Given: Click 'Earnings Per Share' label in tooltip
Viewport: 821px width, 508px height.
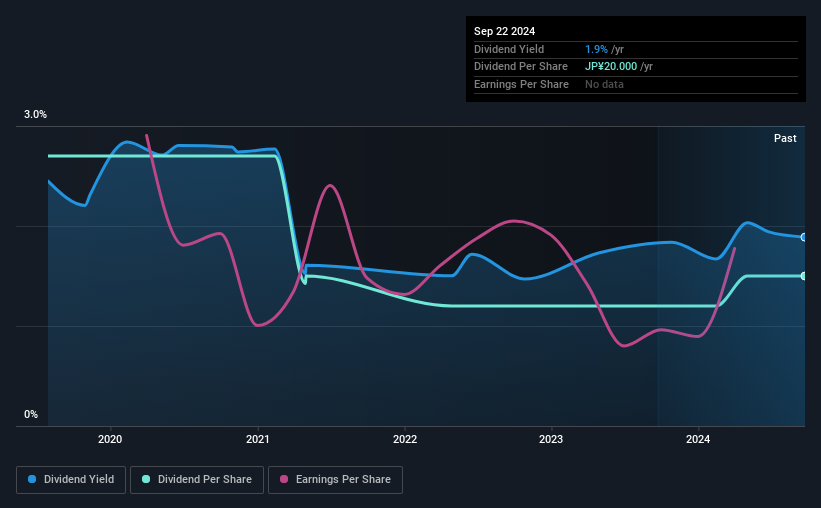Looking at the screenshot, I should click(521, 84).
